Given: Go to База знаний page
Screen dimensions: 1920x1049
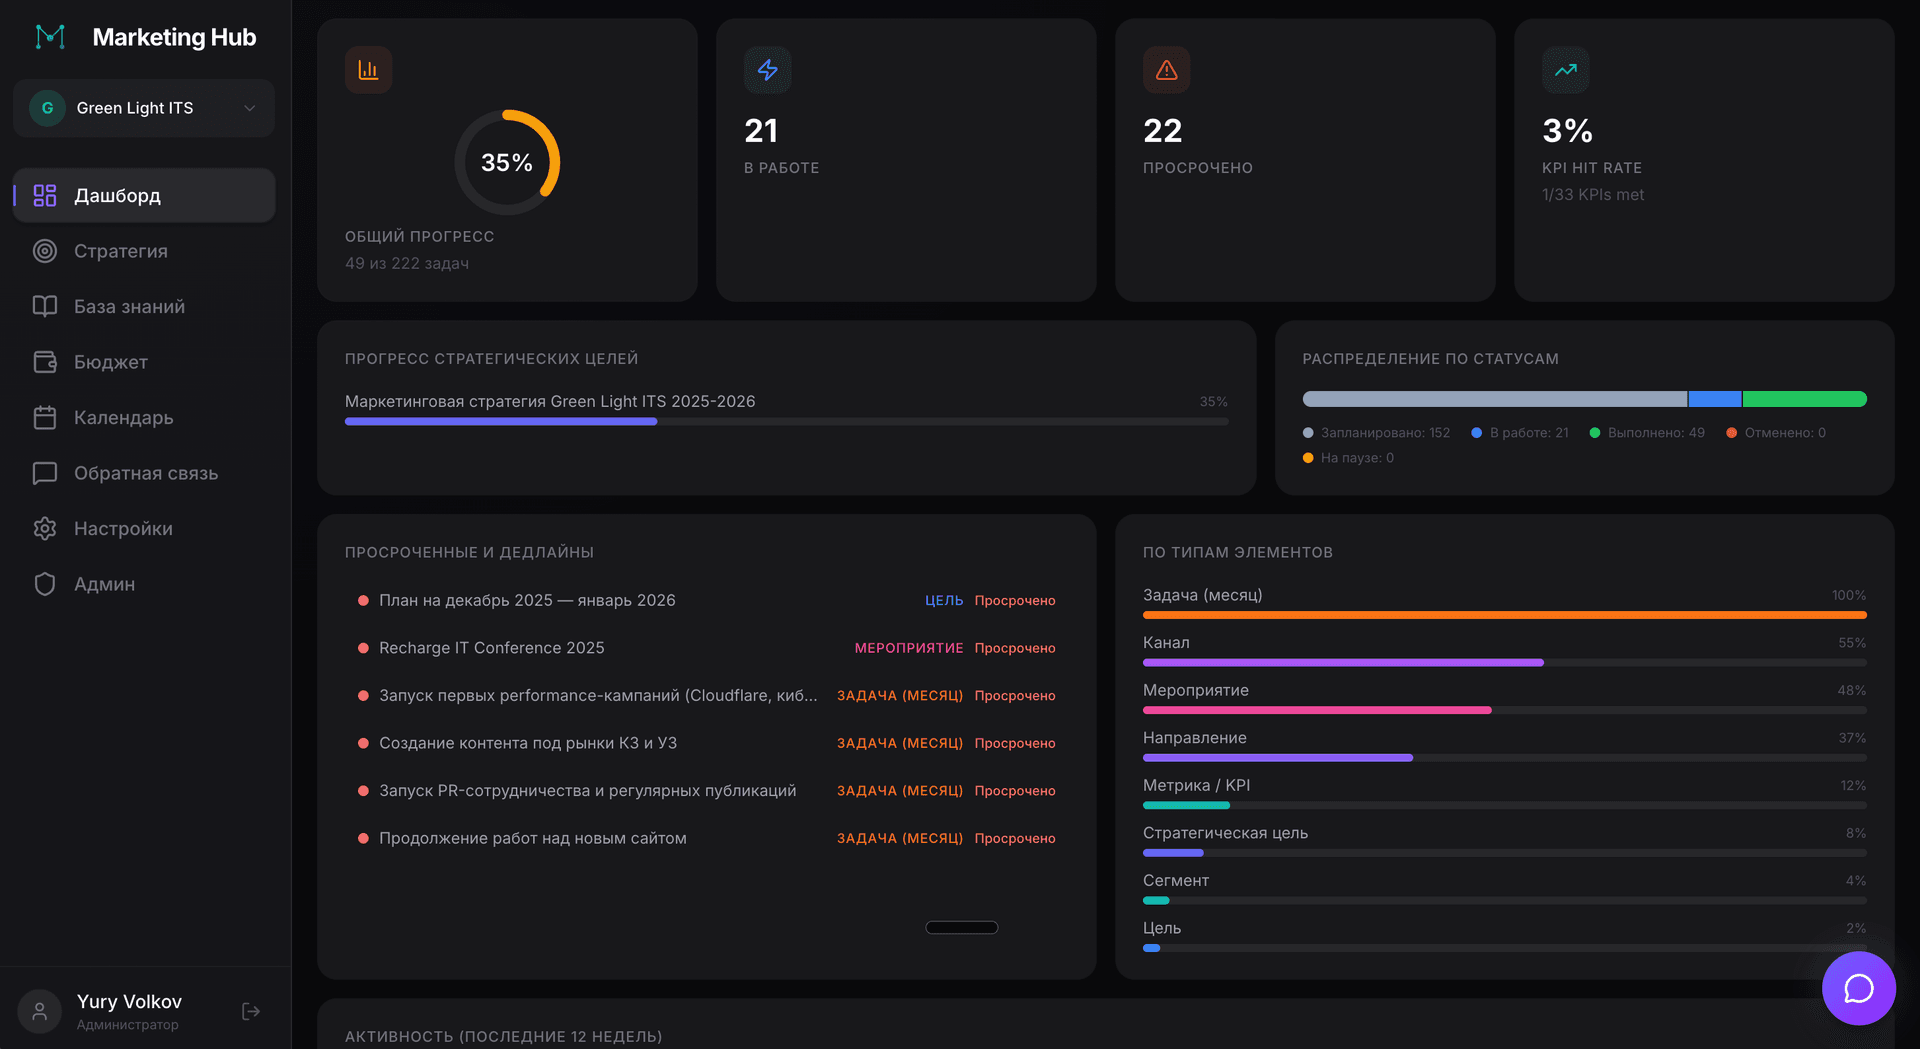Looking at the screenshot, I should (x=129, y=307).
